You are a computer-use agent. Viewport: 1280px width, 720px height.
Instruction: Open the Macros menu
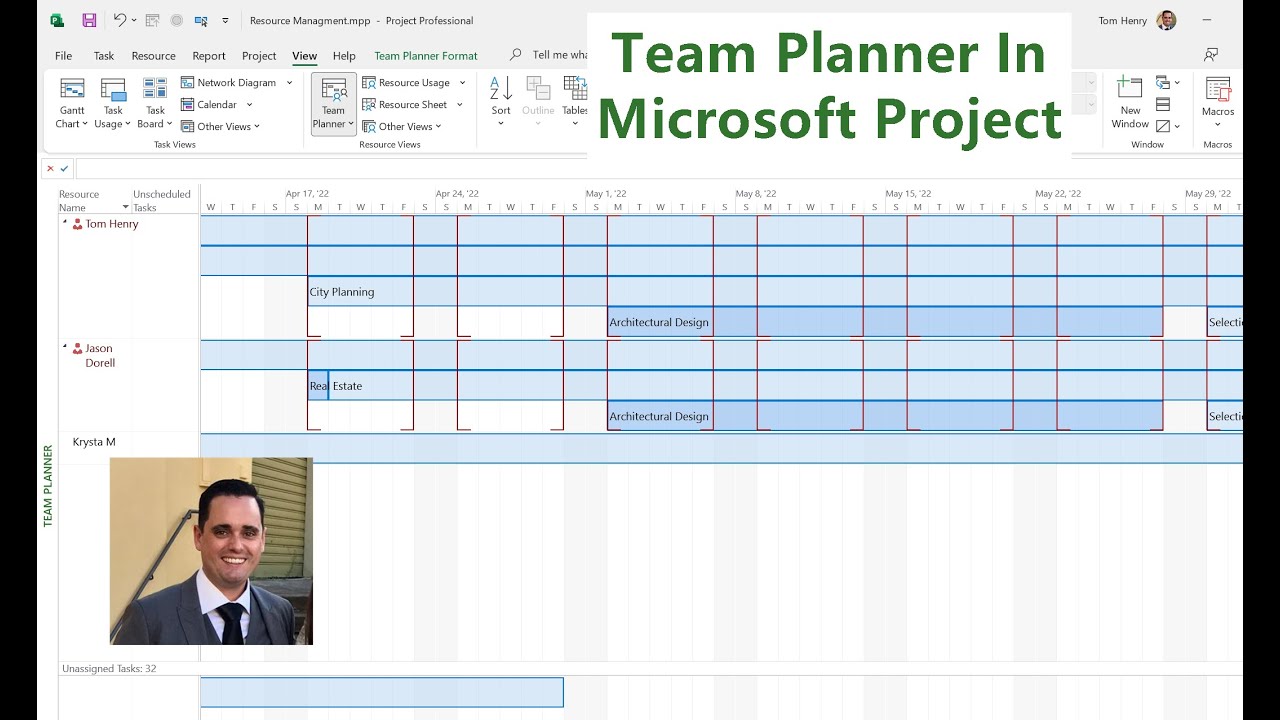click(x=1218, y=102)
